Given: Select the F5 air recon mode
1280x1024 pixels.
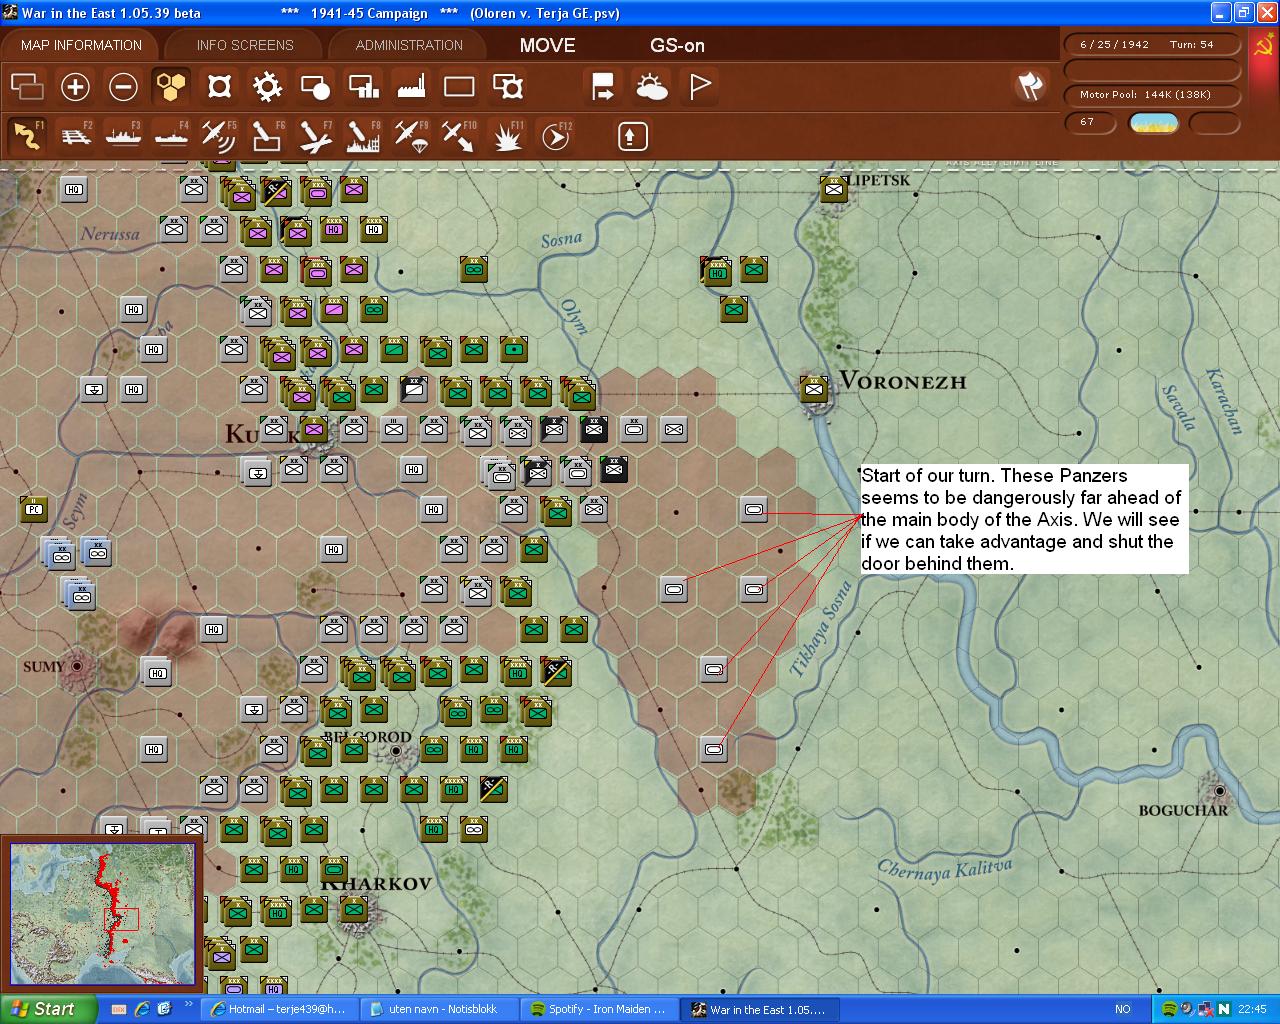Looking at the screenshot, I should 219,136.
